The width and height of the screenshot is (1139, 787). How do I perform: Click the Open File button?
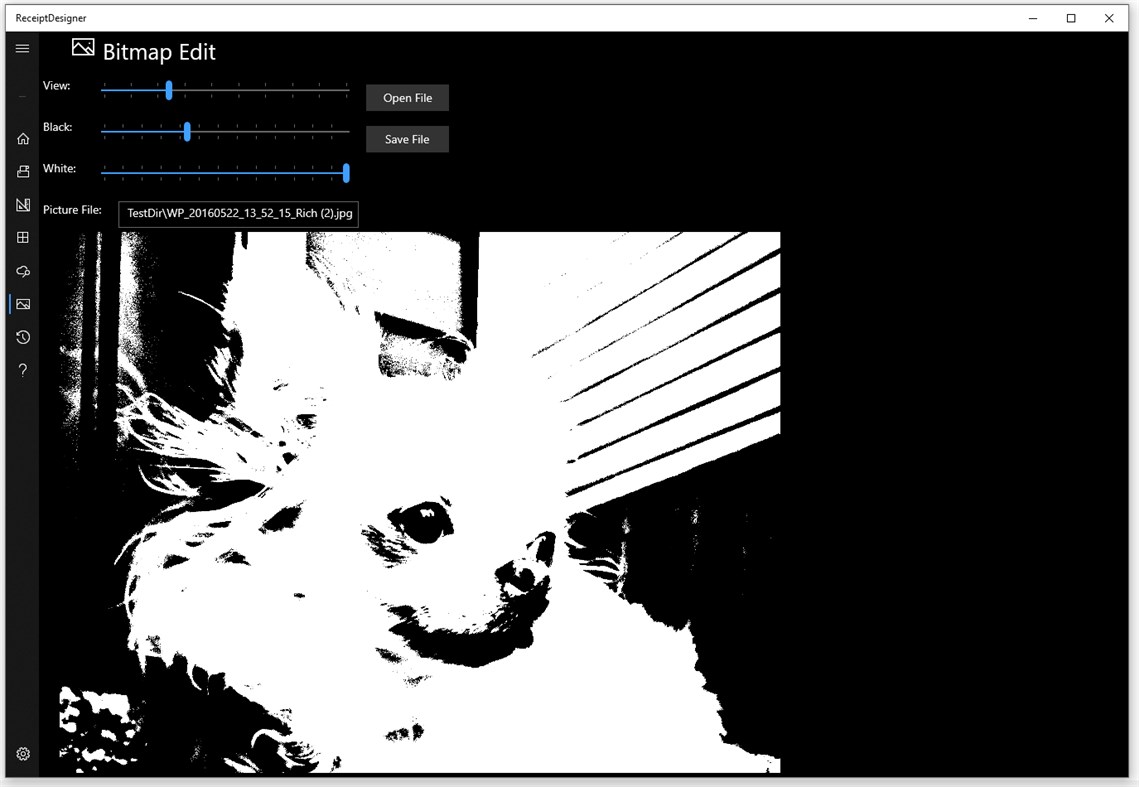point(406,97)
